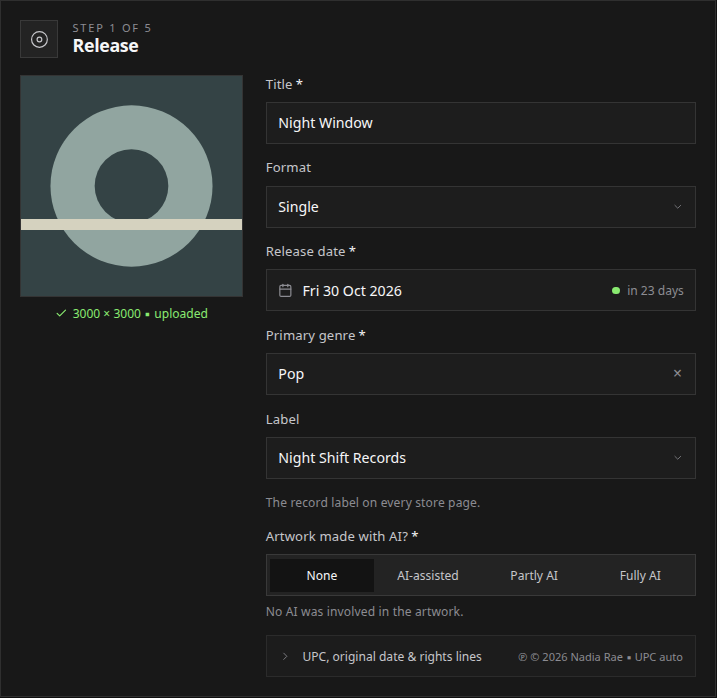Image resolution: width=717 pixels, height=698 pixels.
Task: Click 'The record label on every store page.' hint
Action: tap(373, 503)
